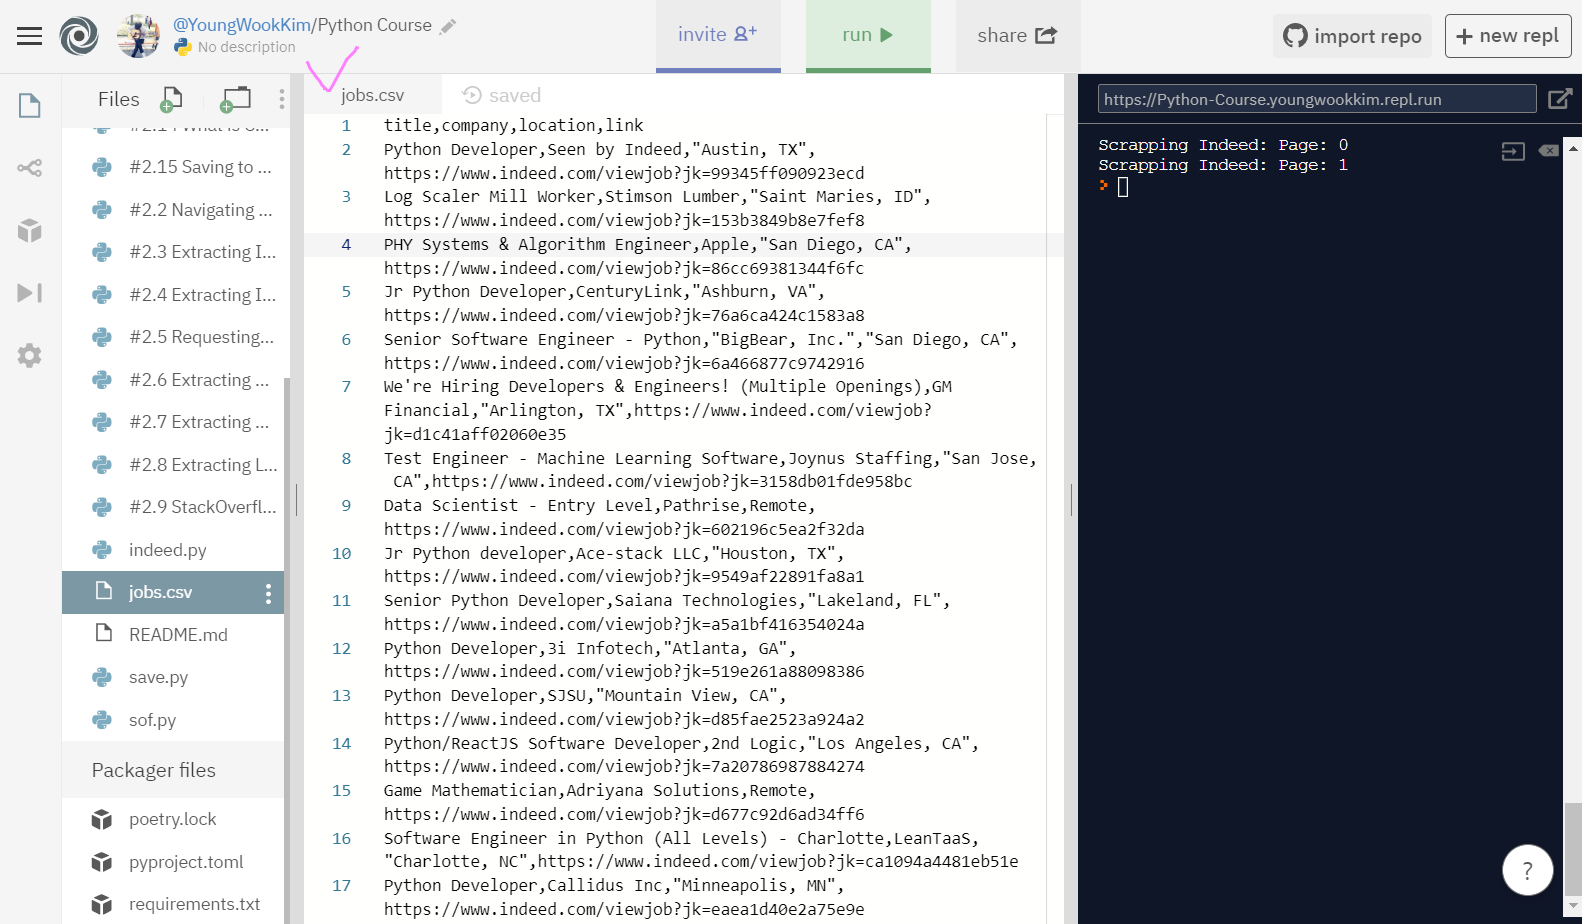Viewport: 1582px width, 924px height.
Task: Click console scrollbar up arrow
Action: [1573, 148]
